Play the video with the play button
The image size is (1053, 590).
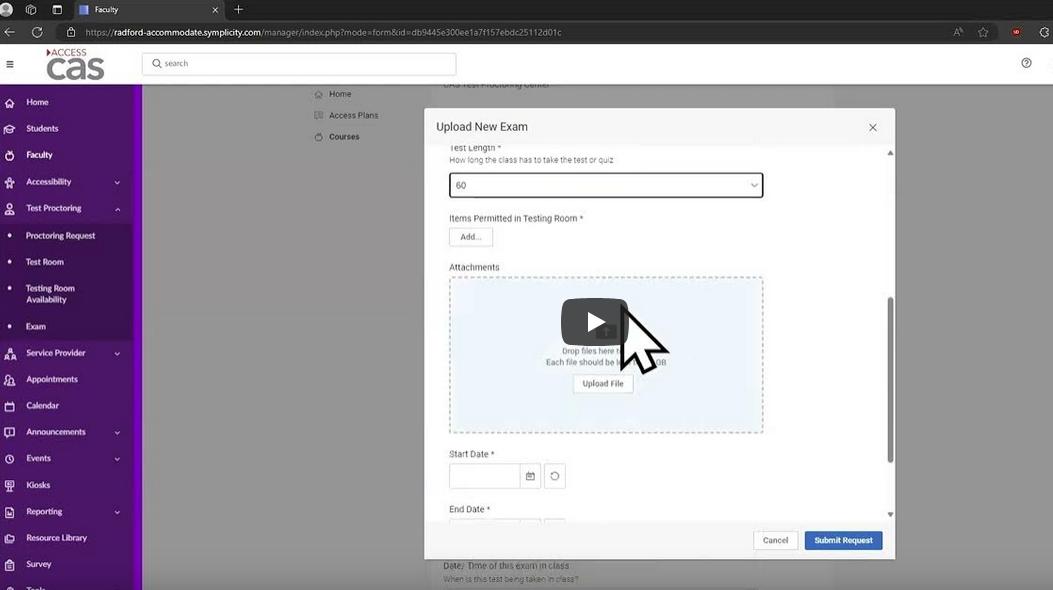click(x=594, y=322)
